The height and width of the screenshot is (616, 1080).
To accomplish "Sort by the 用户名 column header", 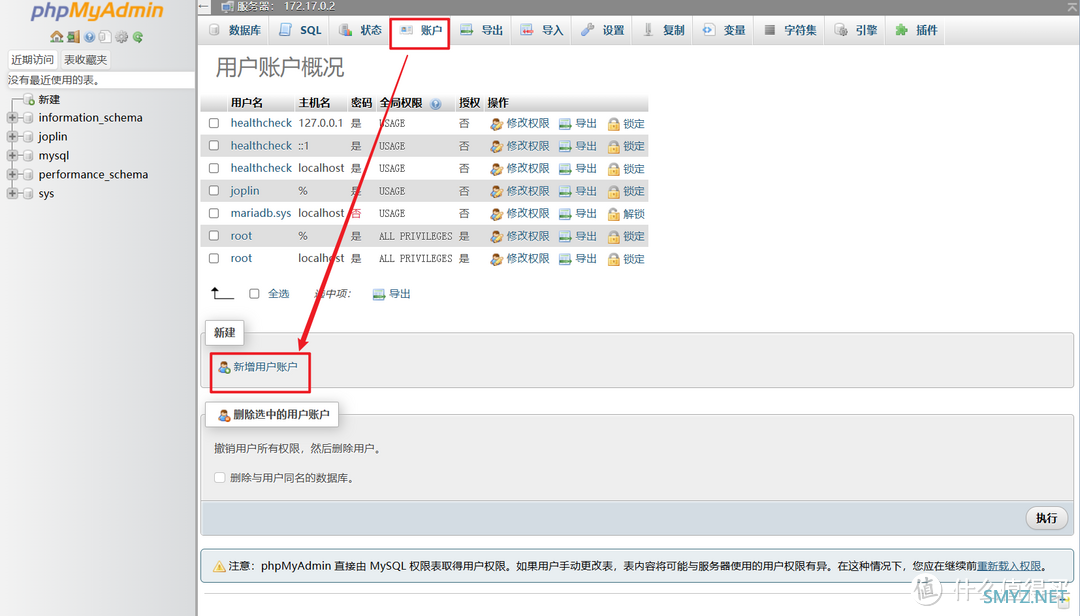I will pos(247,103).
